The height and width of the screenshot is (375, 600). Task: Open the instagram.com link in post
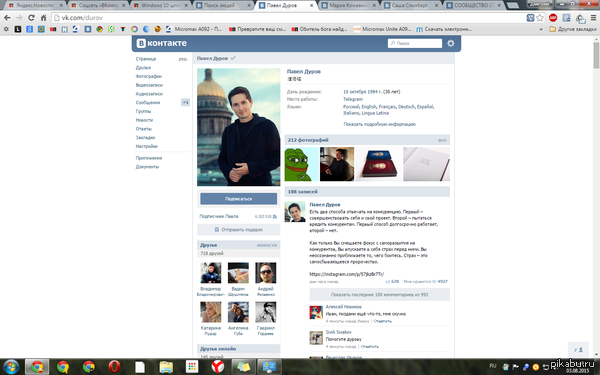[347, 274]
